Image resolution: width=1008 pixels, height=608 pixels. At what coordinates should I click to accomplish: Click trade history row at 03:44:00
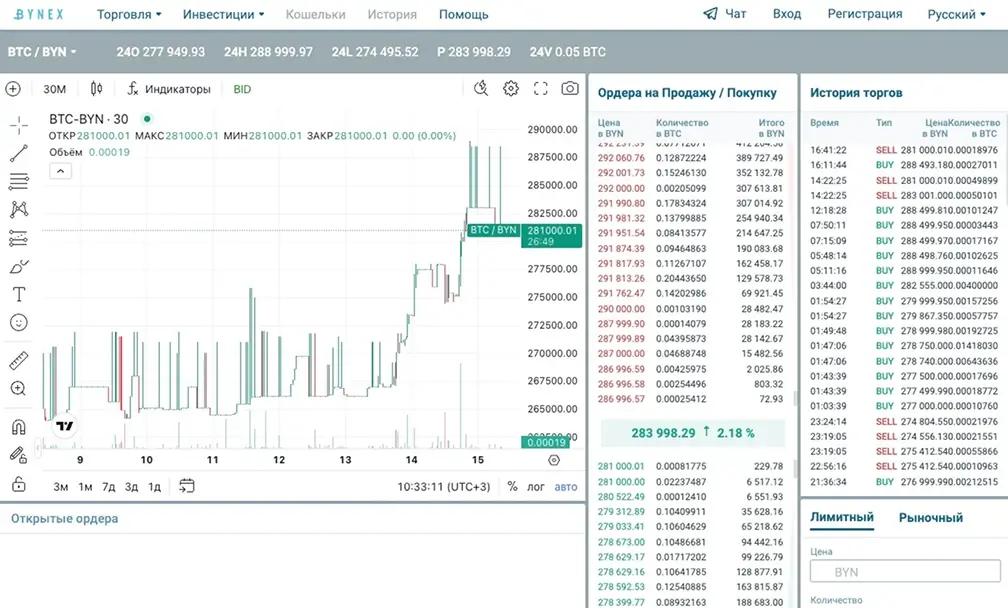(x=904, y=285)
